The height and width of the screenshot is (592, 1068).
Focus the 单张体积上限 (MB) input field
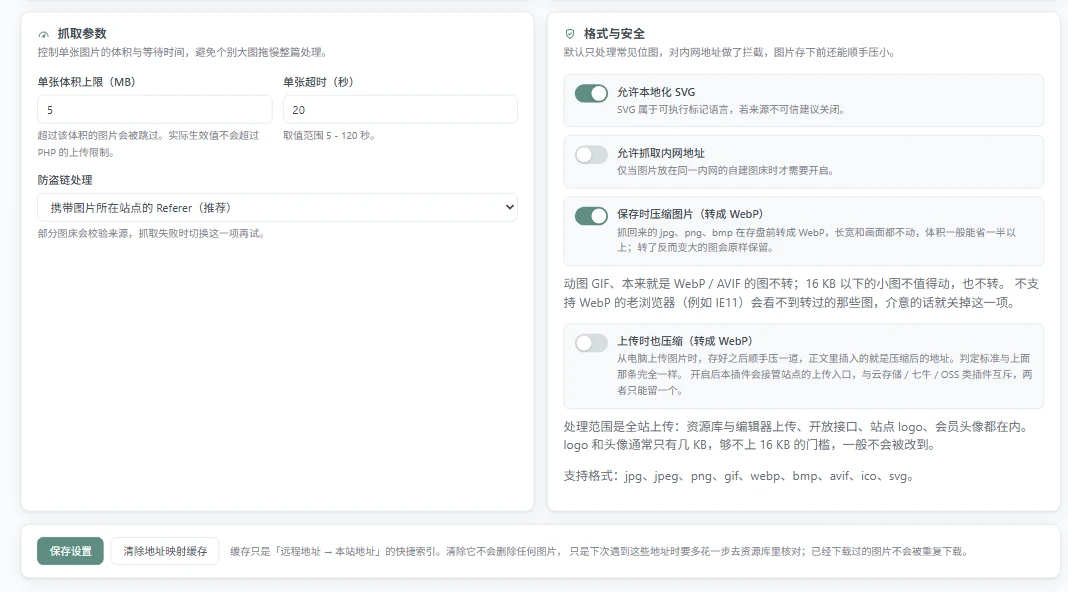pos(155,110)
